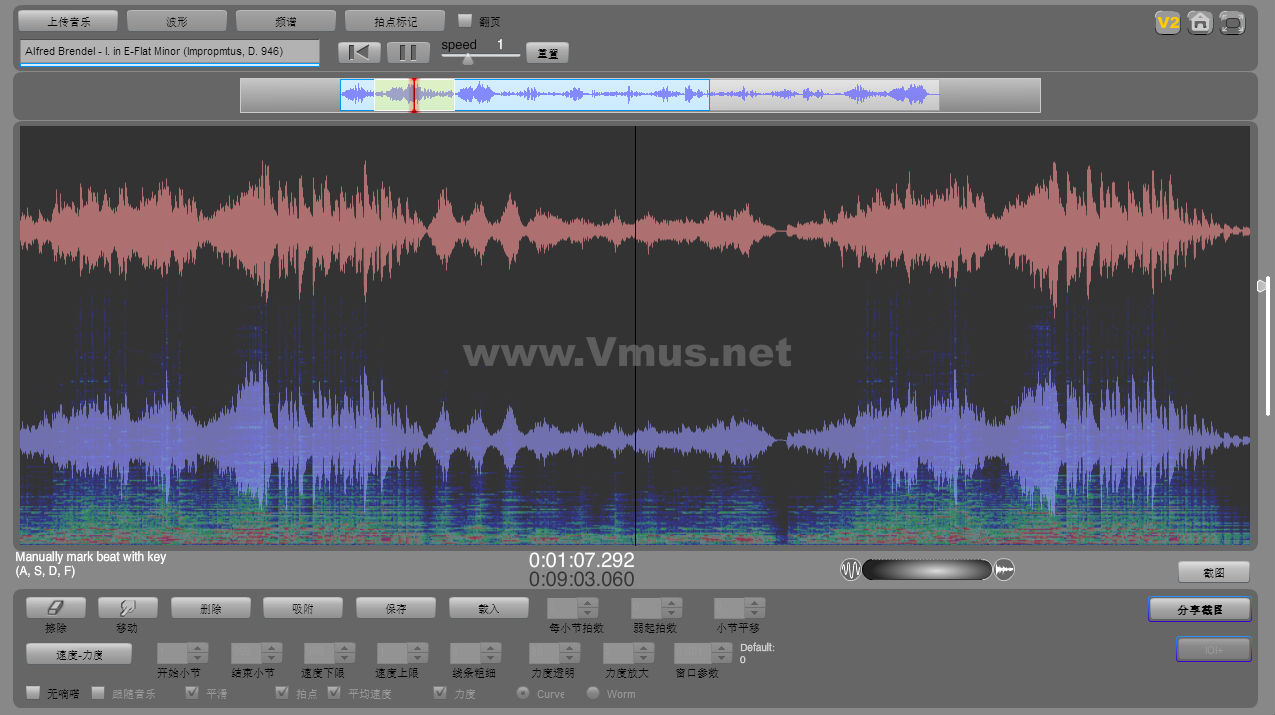The height and width of the screenshot is (715, 1275).
Task: Click the 保存 save button
Action: [x=396, y=608]
